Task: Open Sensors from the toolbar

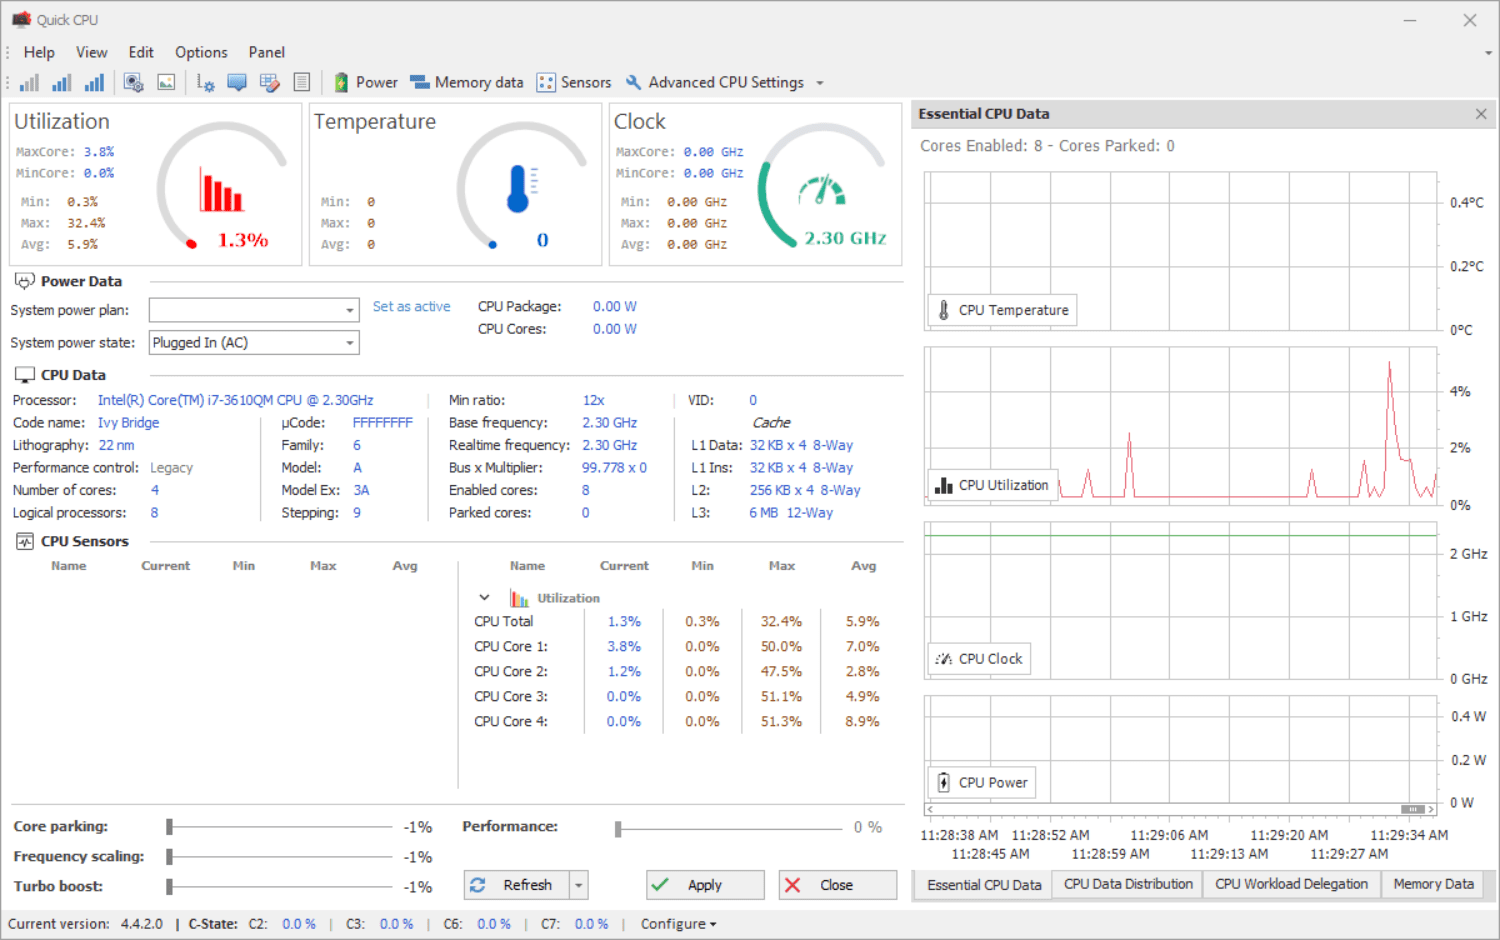Action: (574, 83)
